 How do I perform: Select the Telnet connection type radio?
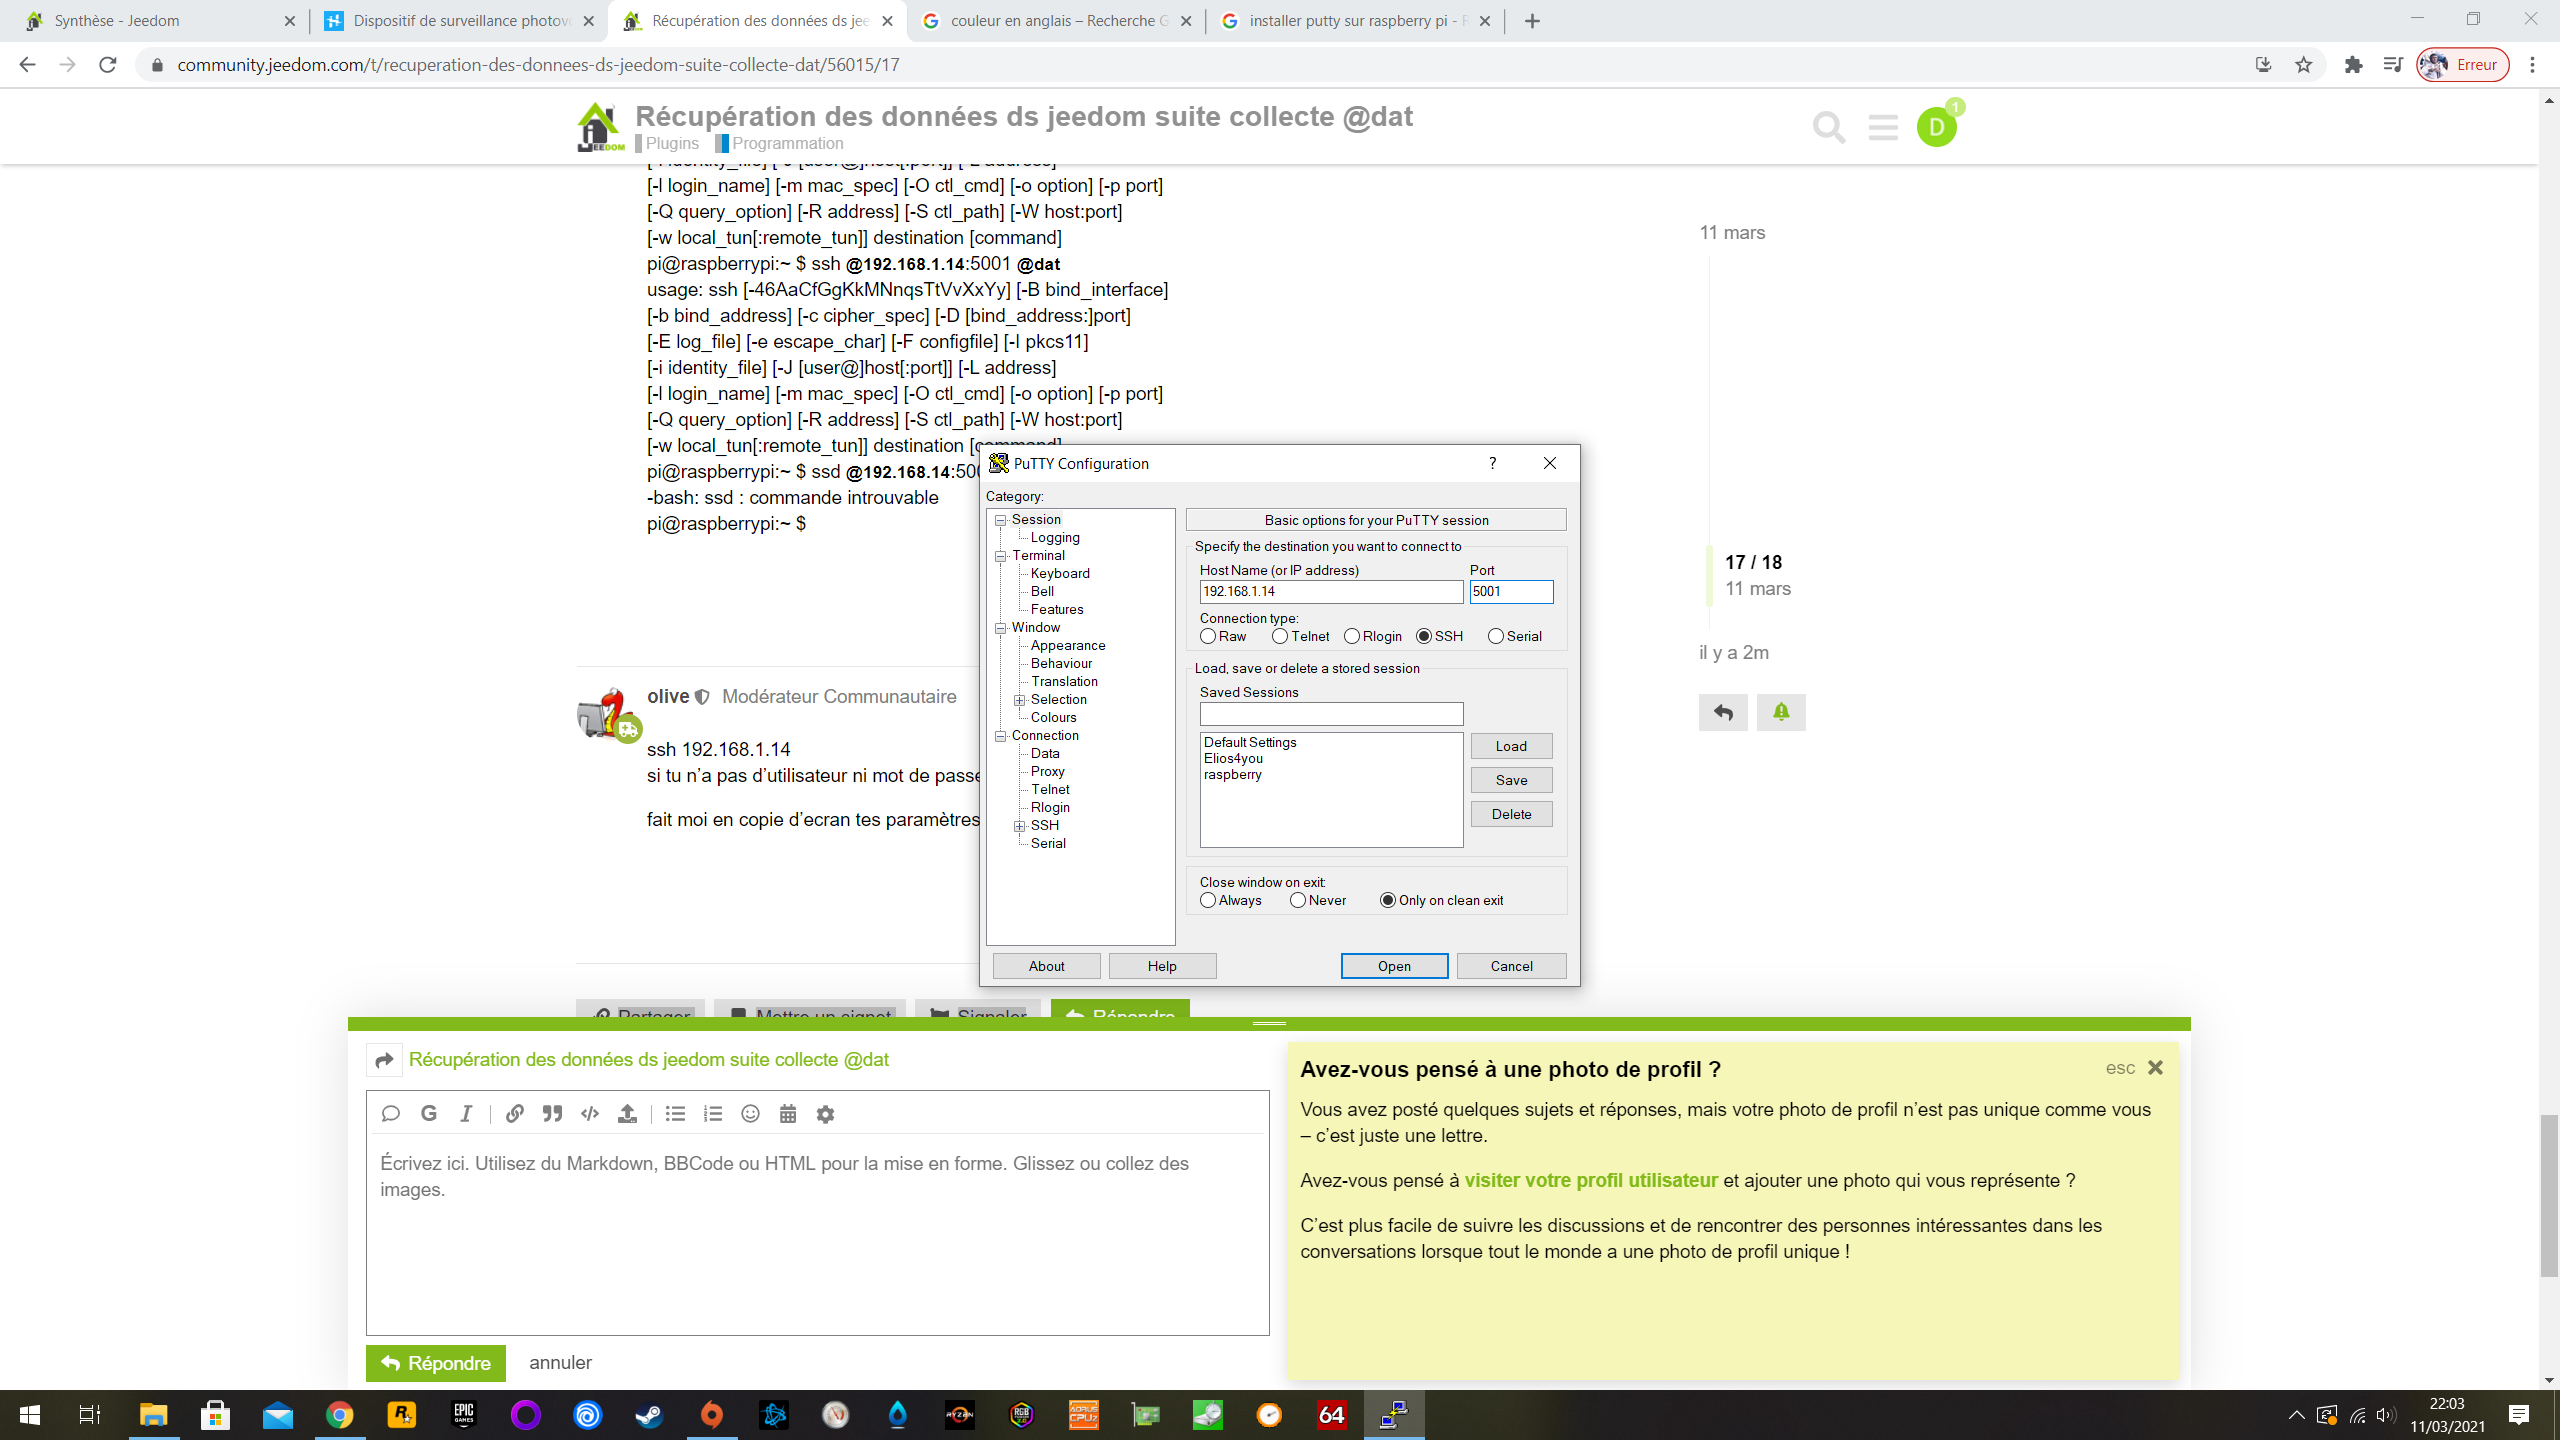pyautogui.click(x=1280, y=636)
